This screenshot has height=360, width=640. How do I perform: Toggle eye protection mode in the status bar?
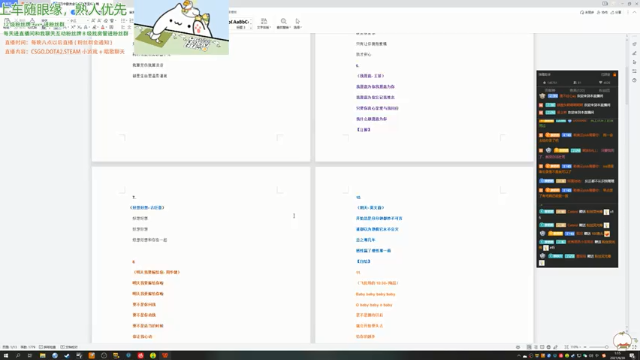pos(518,347)
